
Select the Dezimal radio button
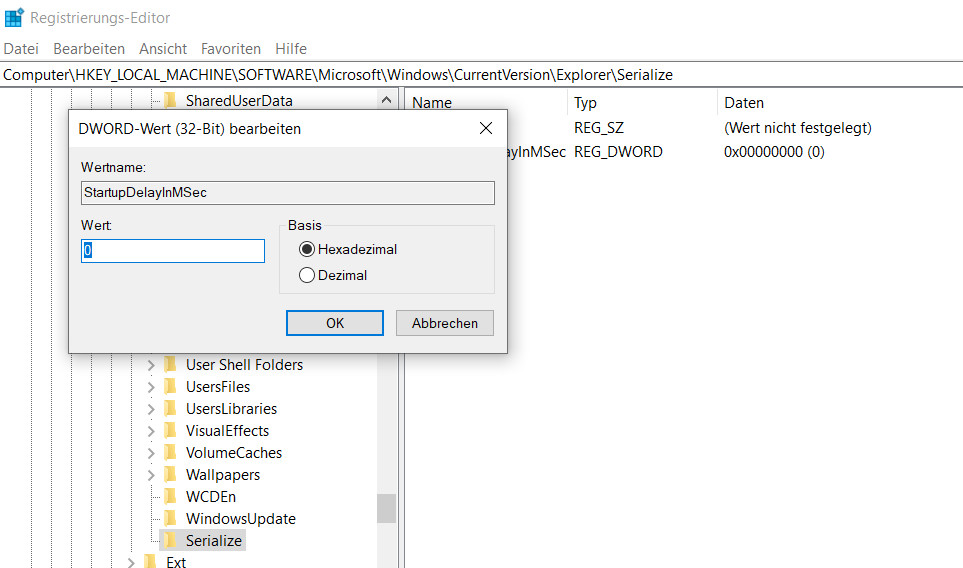[306, 275]
